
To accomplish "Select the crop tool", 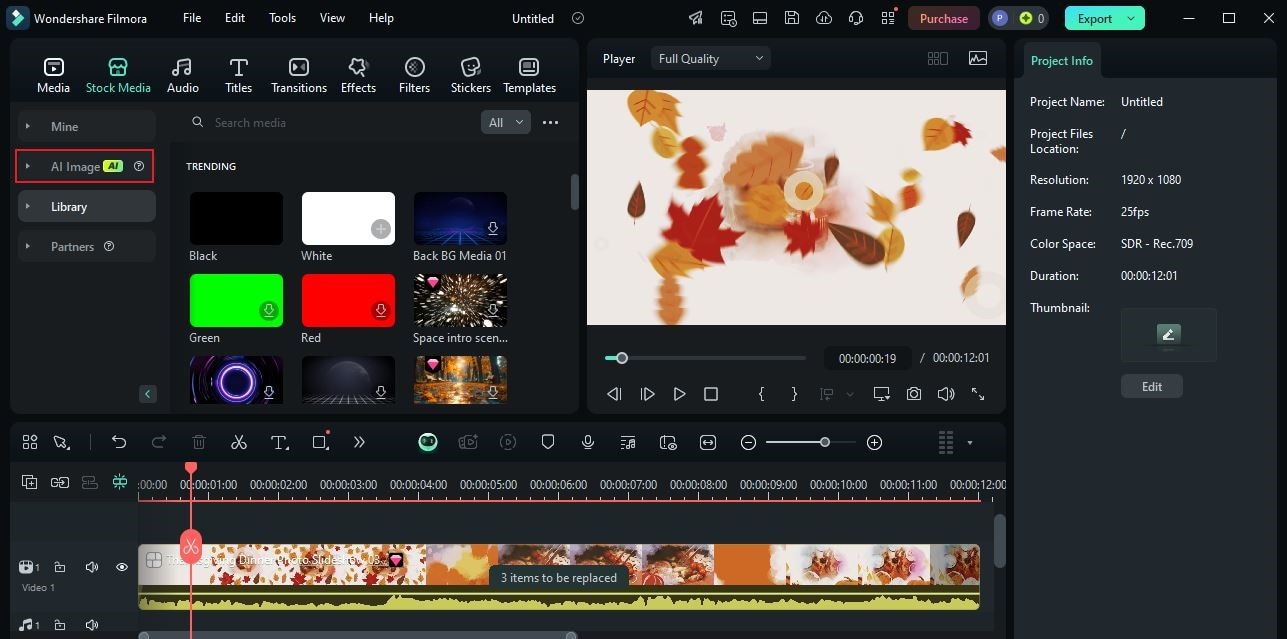I will pos(320,442).
